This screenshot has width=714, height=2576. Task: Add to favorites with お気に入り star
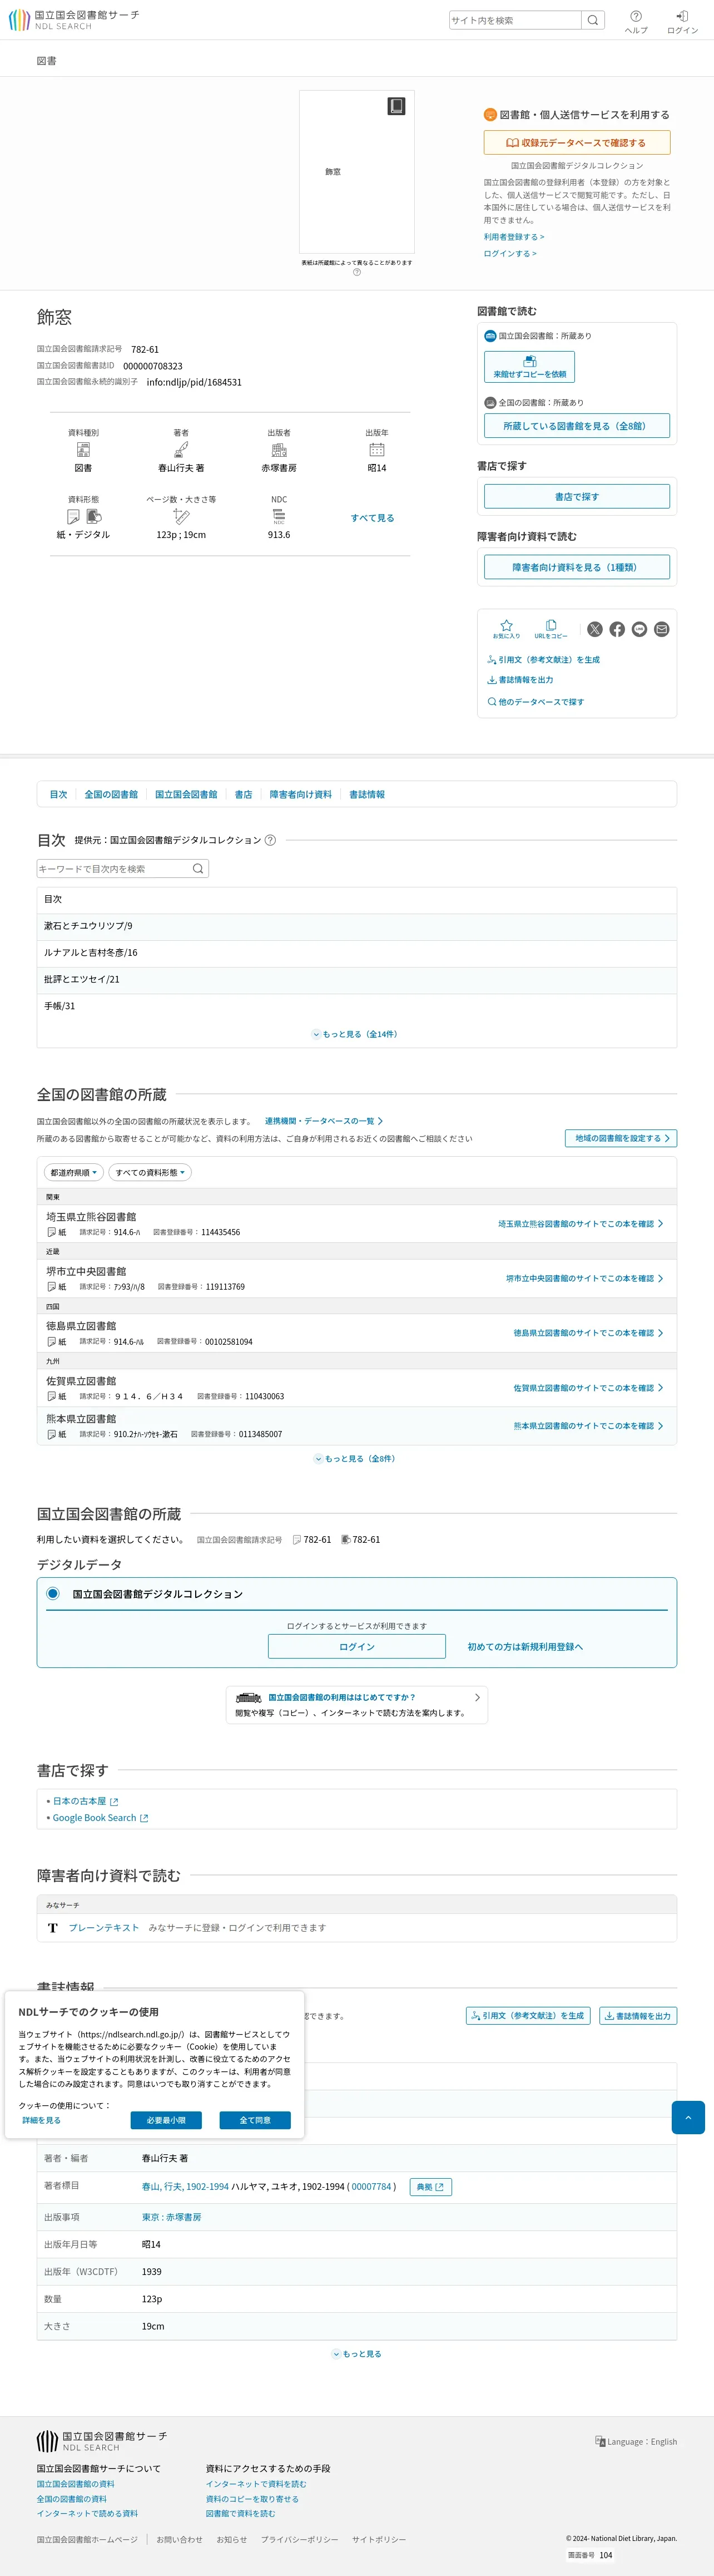pos(506,629)
